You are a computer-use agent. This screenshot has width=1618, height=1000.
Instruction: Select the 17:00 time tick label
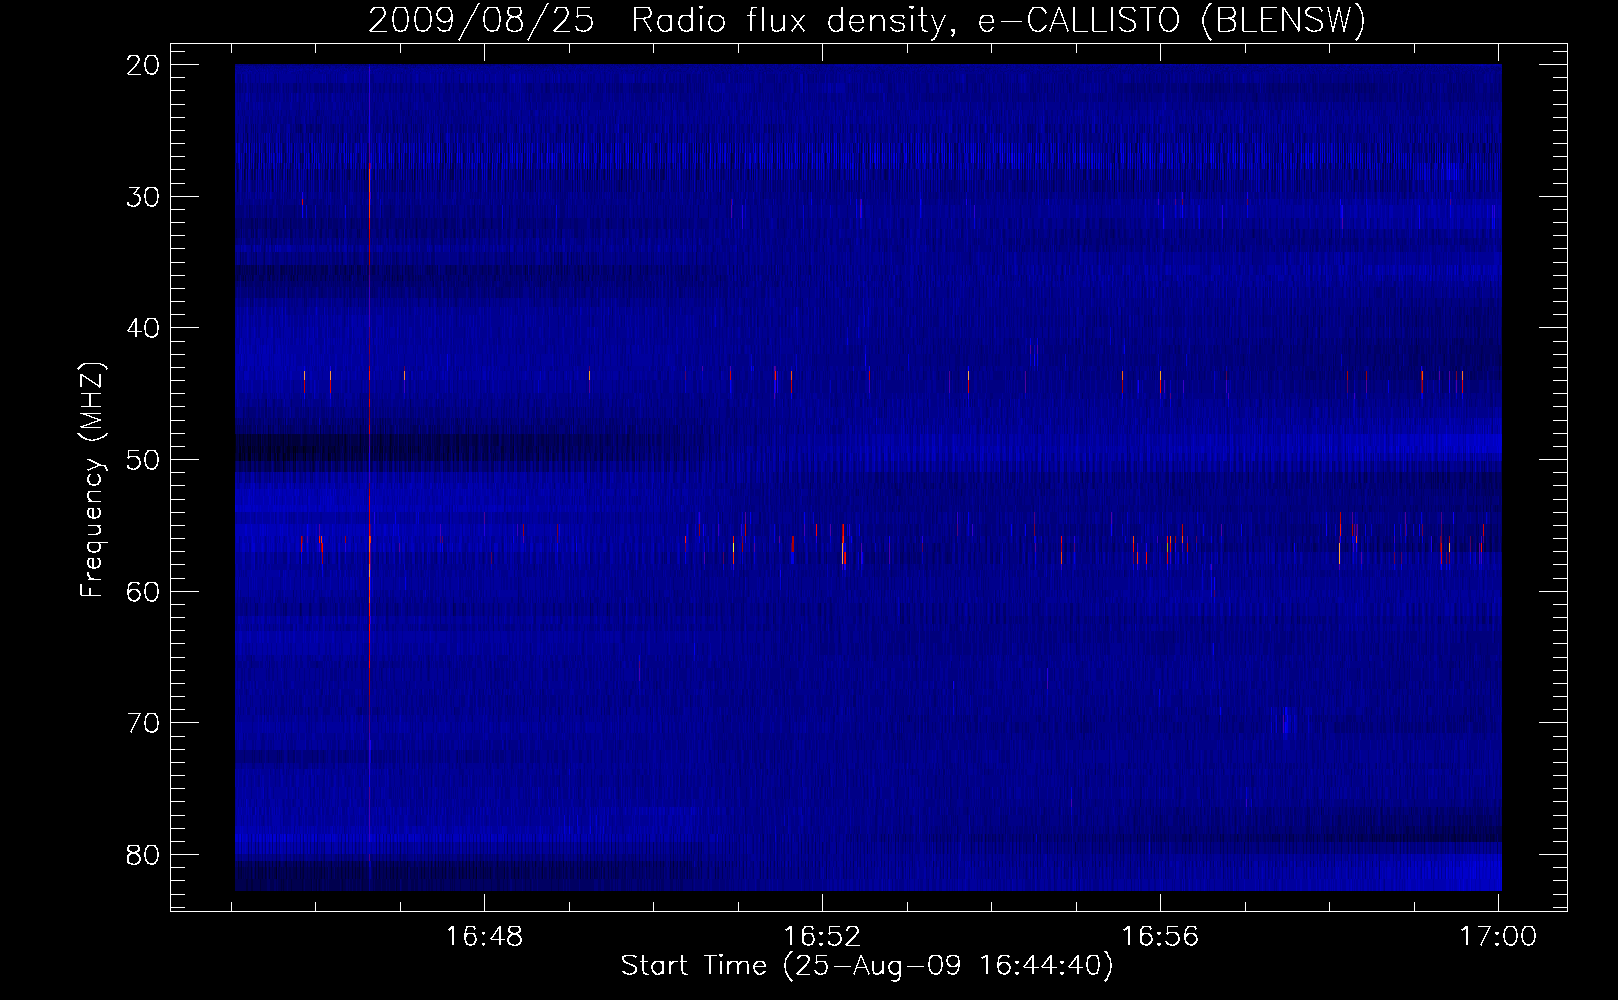[1498, 937]
